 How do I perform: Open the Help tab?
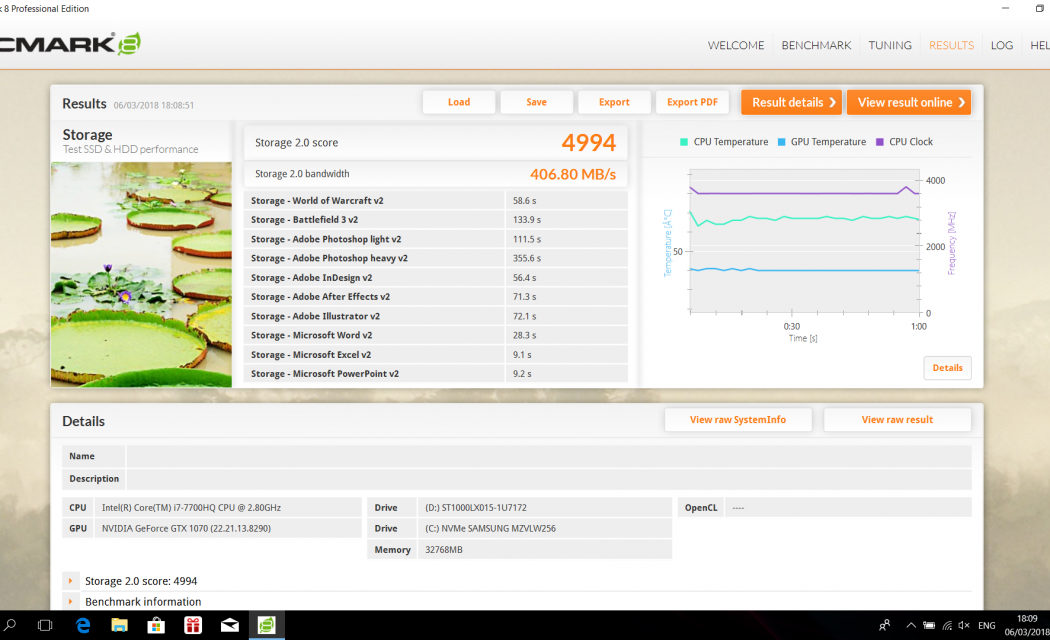click(1039, 46)
